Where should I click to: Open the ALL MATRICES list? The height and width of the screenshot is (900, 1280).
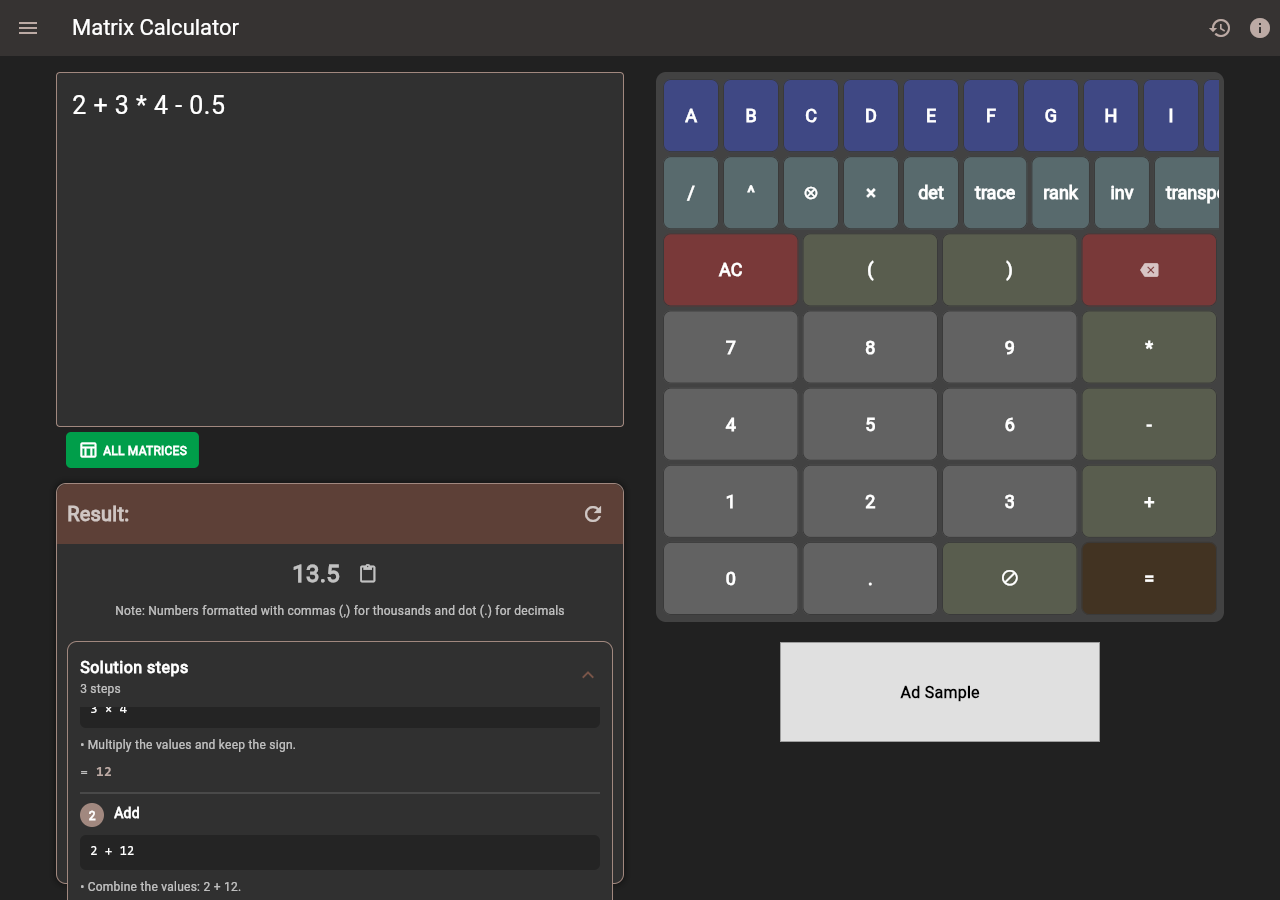(133, 450)
